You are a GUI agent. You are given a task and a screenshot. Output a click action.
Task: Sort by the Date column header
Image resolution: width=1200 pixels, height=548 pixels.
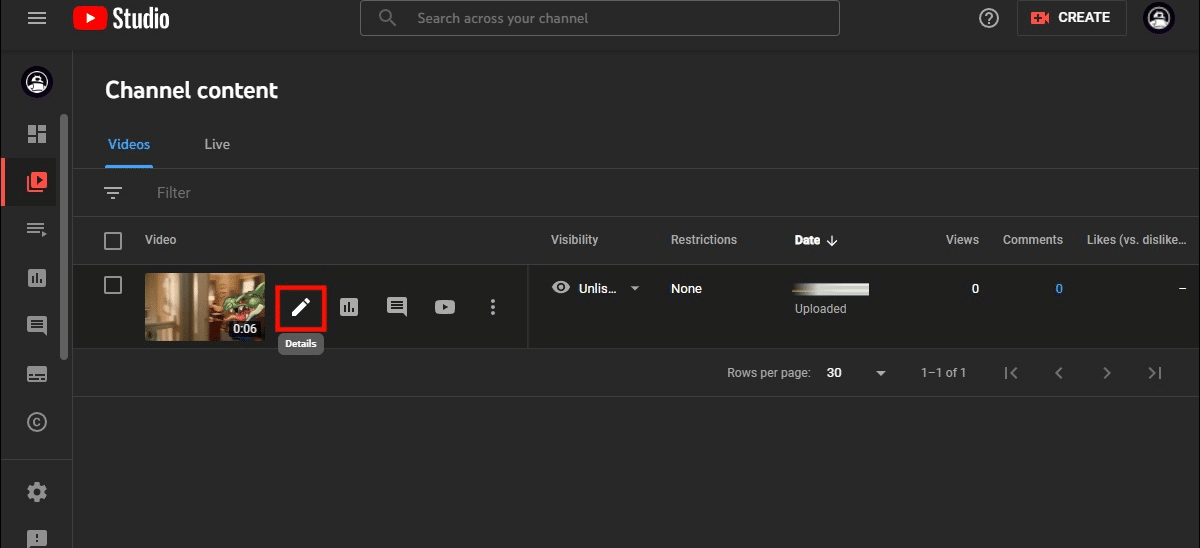tap(807, 240)
